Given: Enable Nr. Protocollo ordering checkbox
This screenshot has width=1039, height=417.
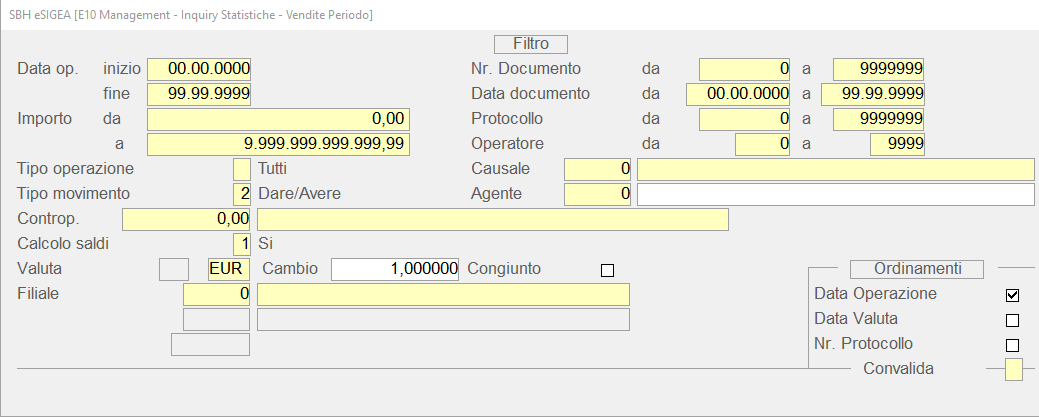Looking at the screenshot, I should (x=1012, y=345).
